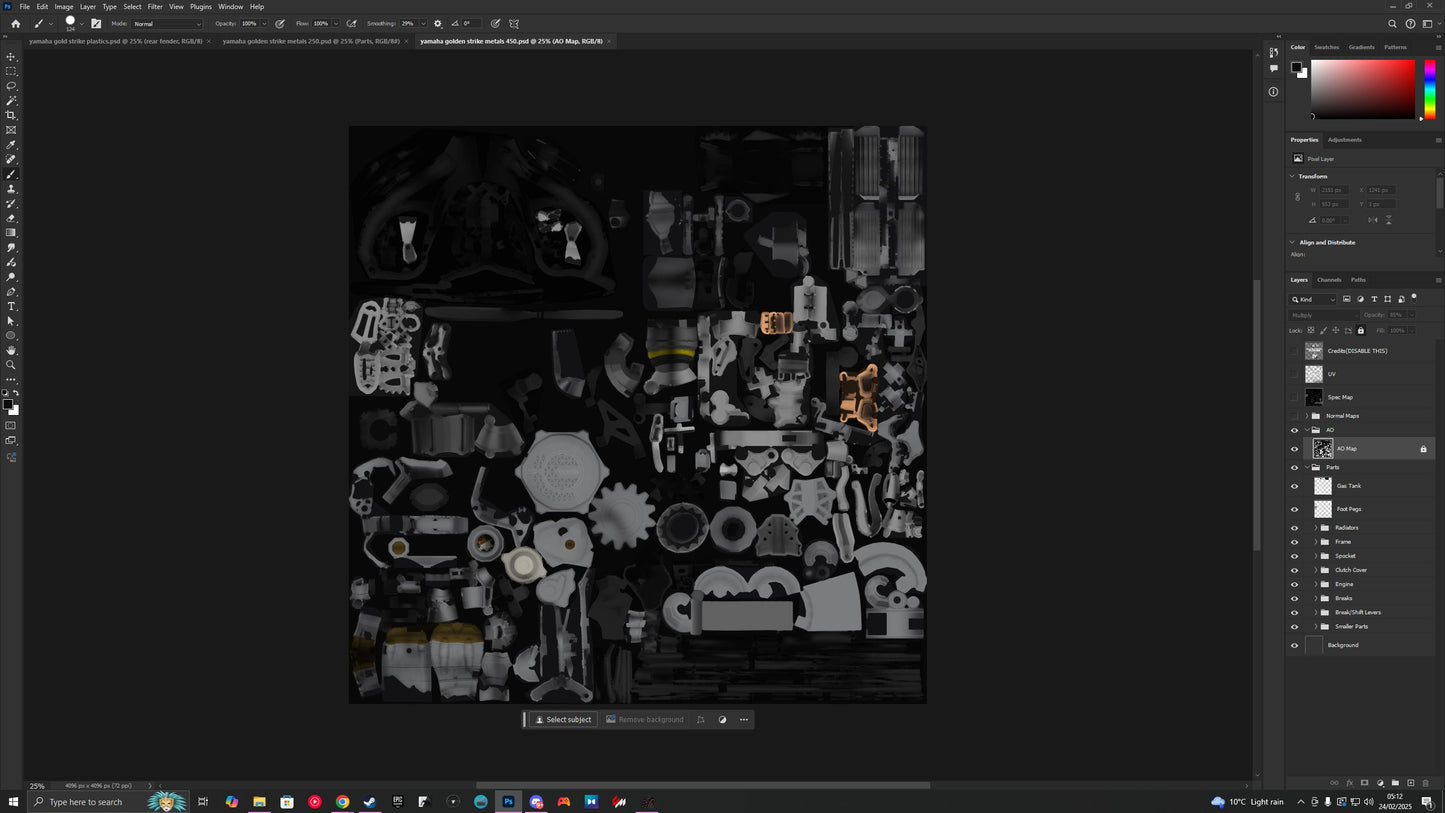This screenshot has height=813, width=1445.
Task: Show the Spec Map layer
Action: coord(1294,397)
